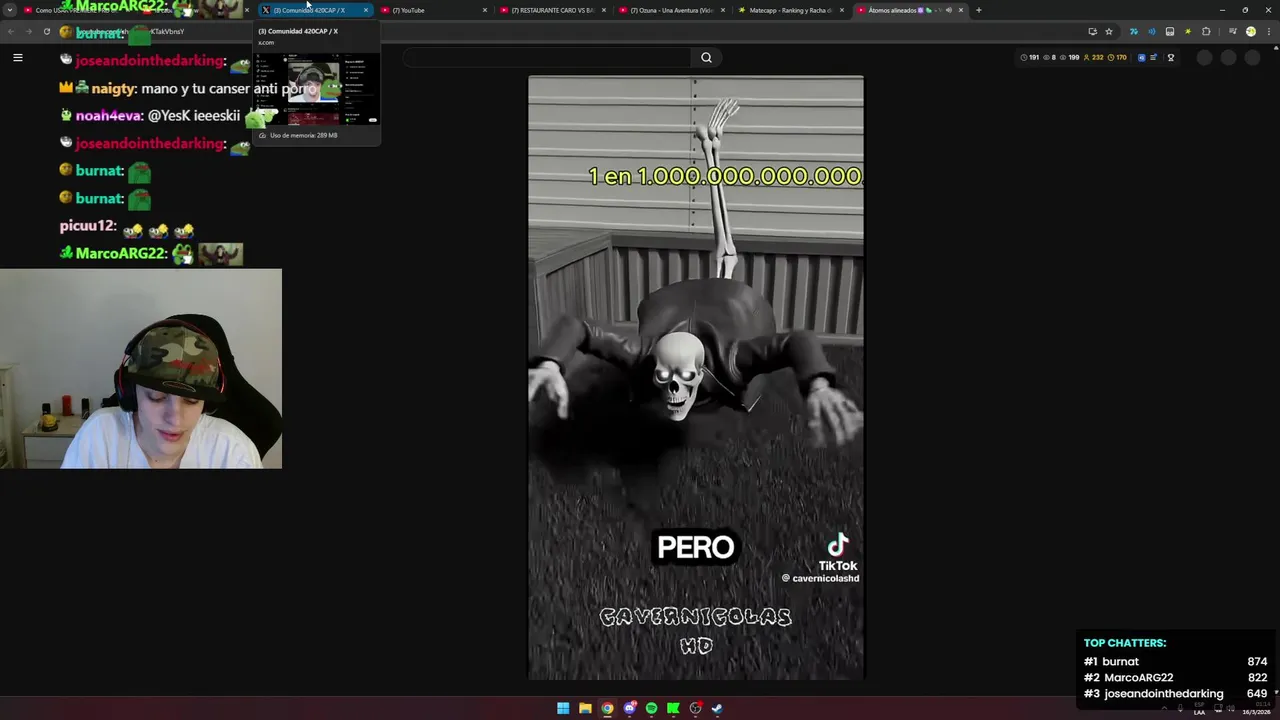
Task: Click the blue sound-wave extension icon
Action: coord(1151,31)
